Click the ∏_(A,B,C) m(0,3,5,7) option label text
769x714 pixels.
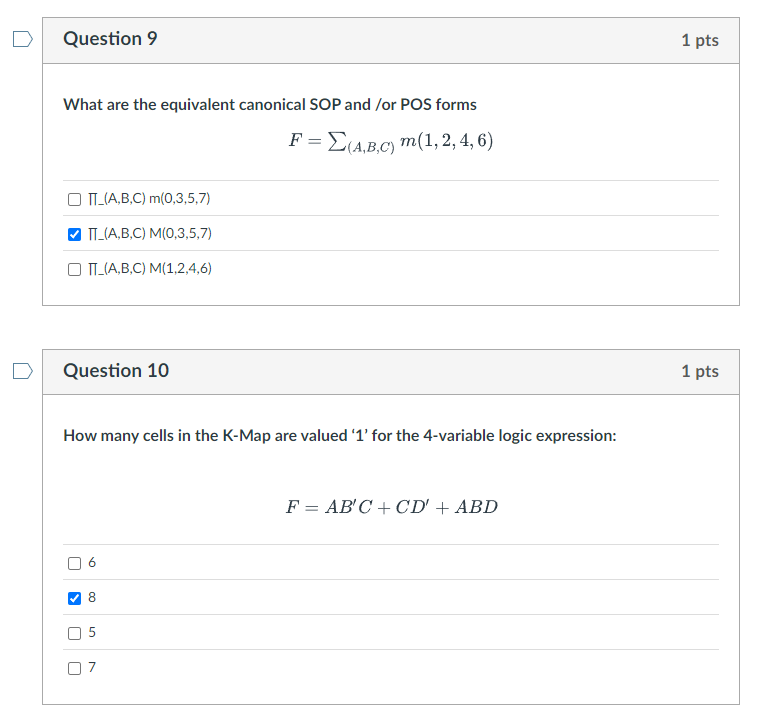coord(149,199)
